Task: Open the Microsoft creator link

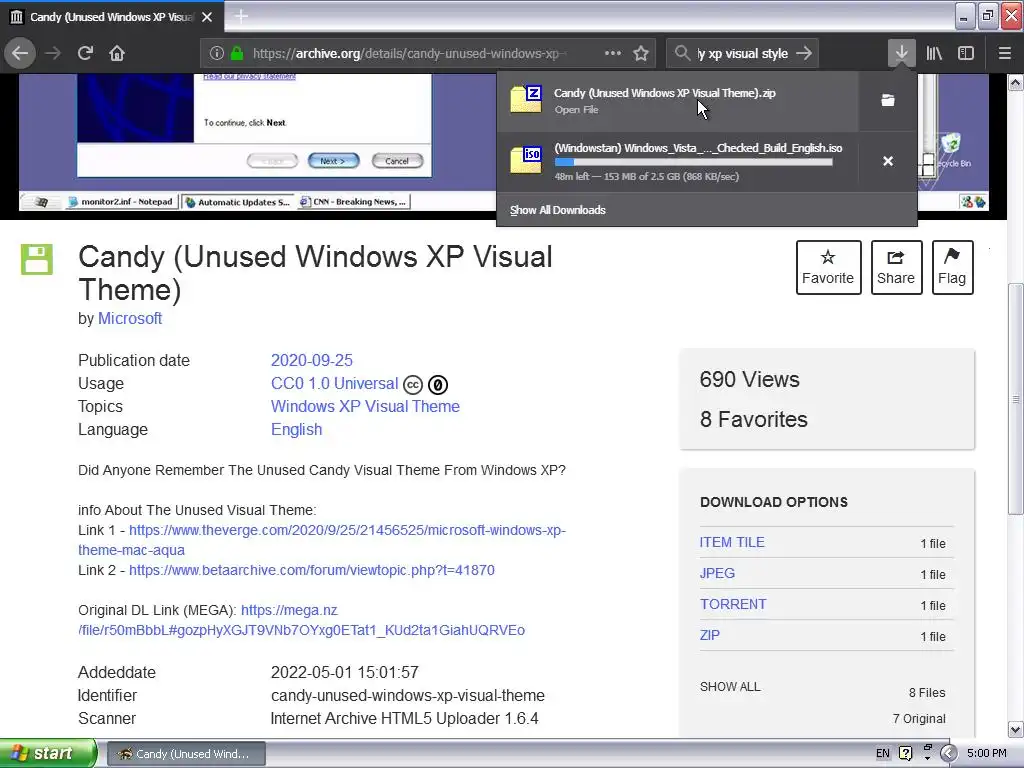Action: (x=130, y=319)
